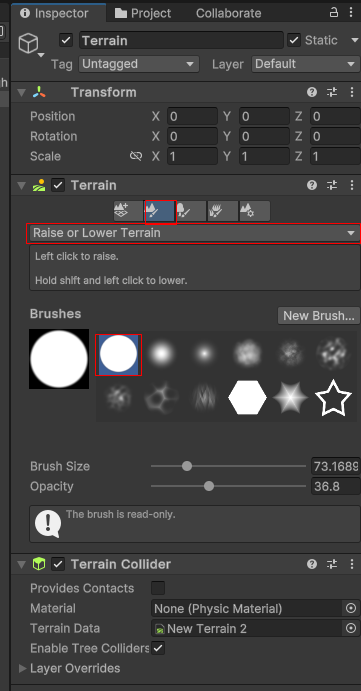361x691 pixels.
Task: Open Terrain Data object picker circle
Action: click(351, 628)
